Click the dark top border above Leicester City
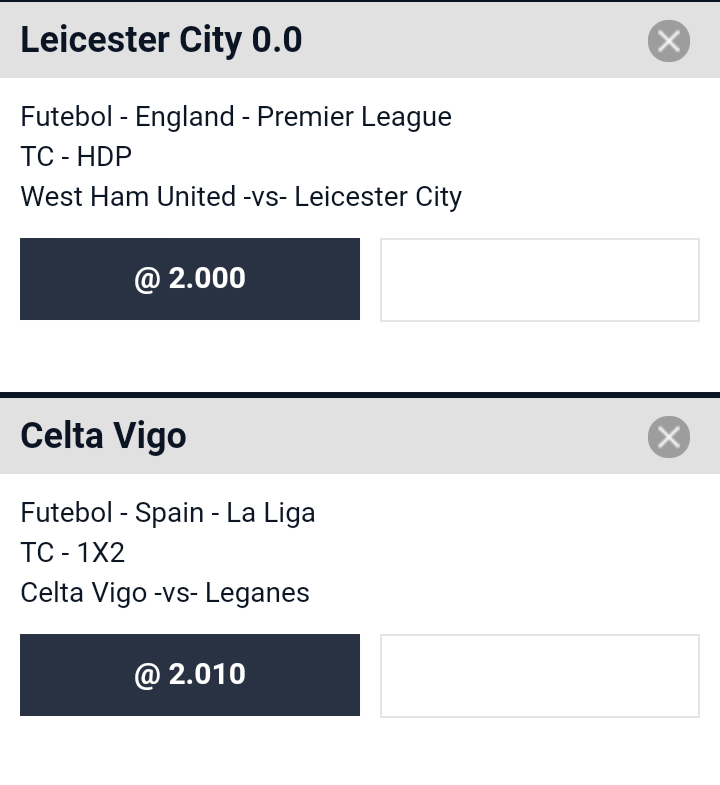 click(x=360, y=1)
